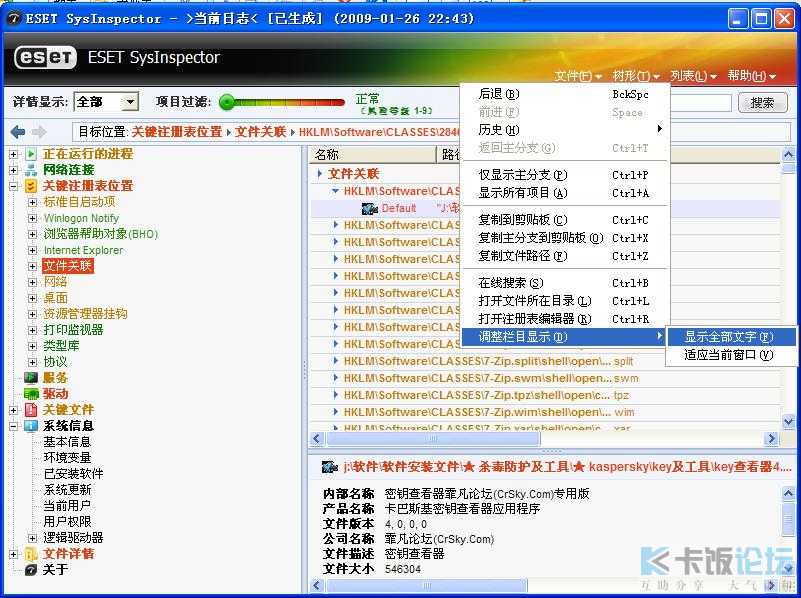Open the 帮助(H) menu
Image resolution: width=801 pixels, height=598 pixels.
[x=751, y=76]
